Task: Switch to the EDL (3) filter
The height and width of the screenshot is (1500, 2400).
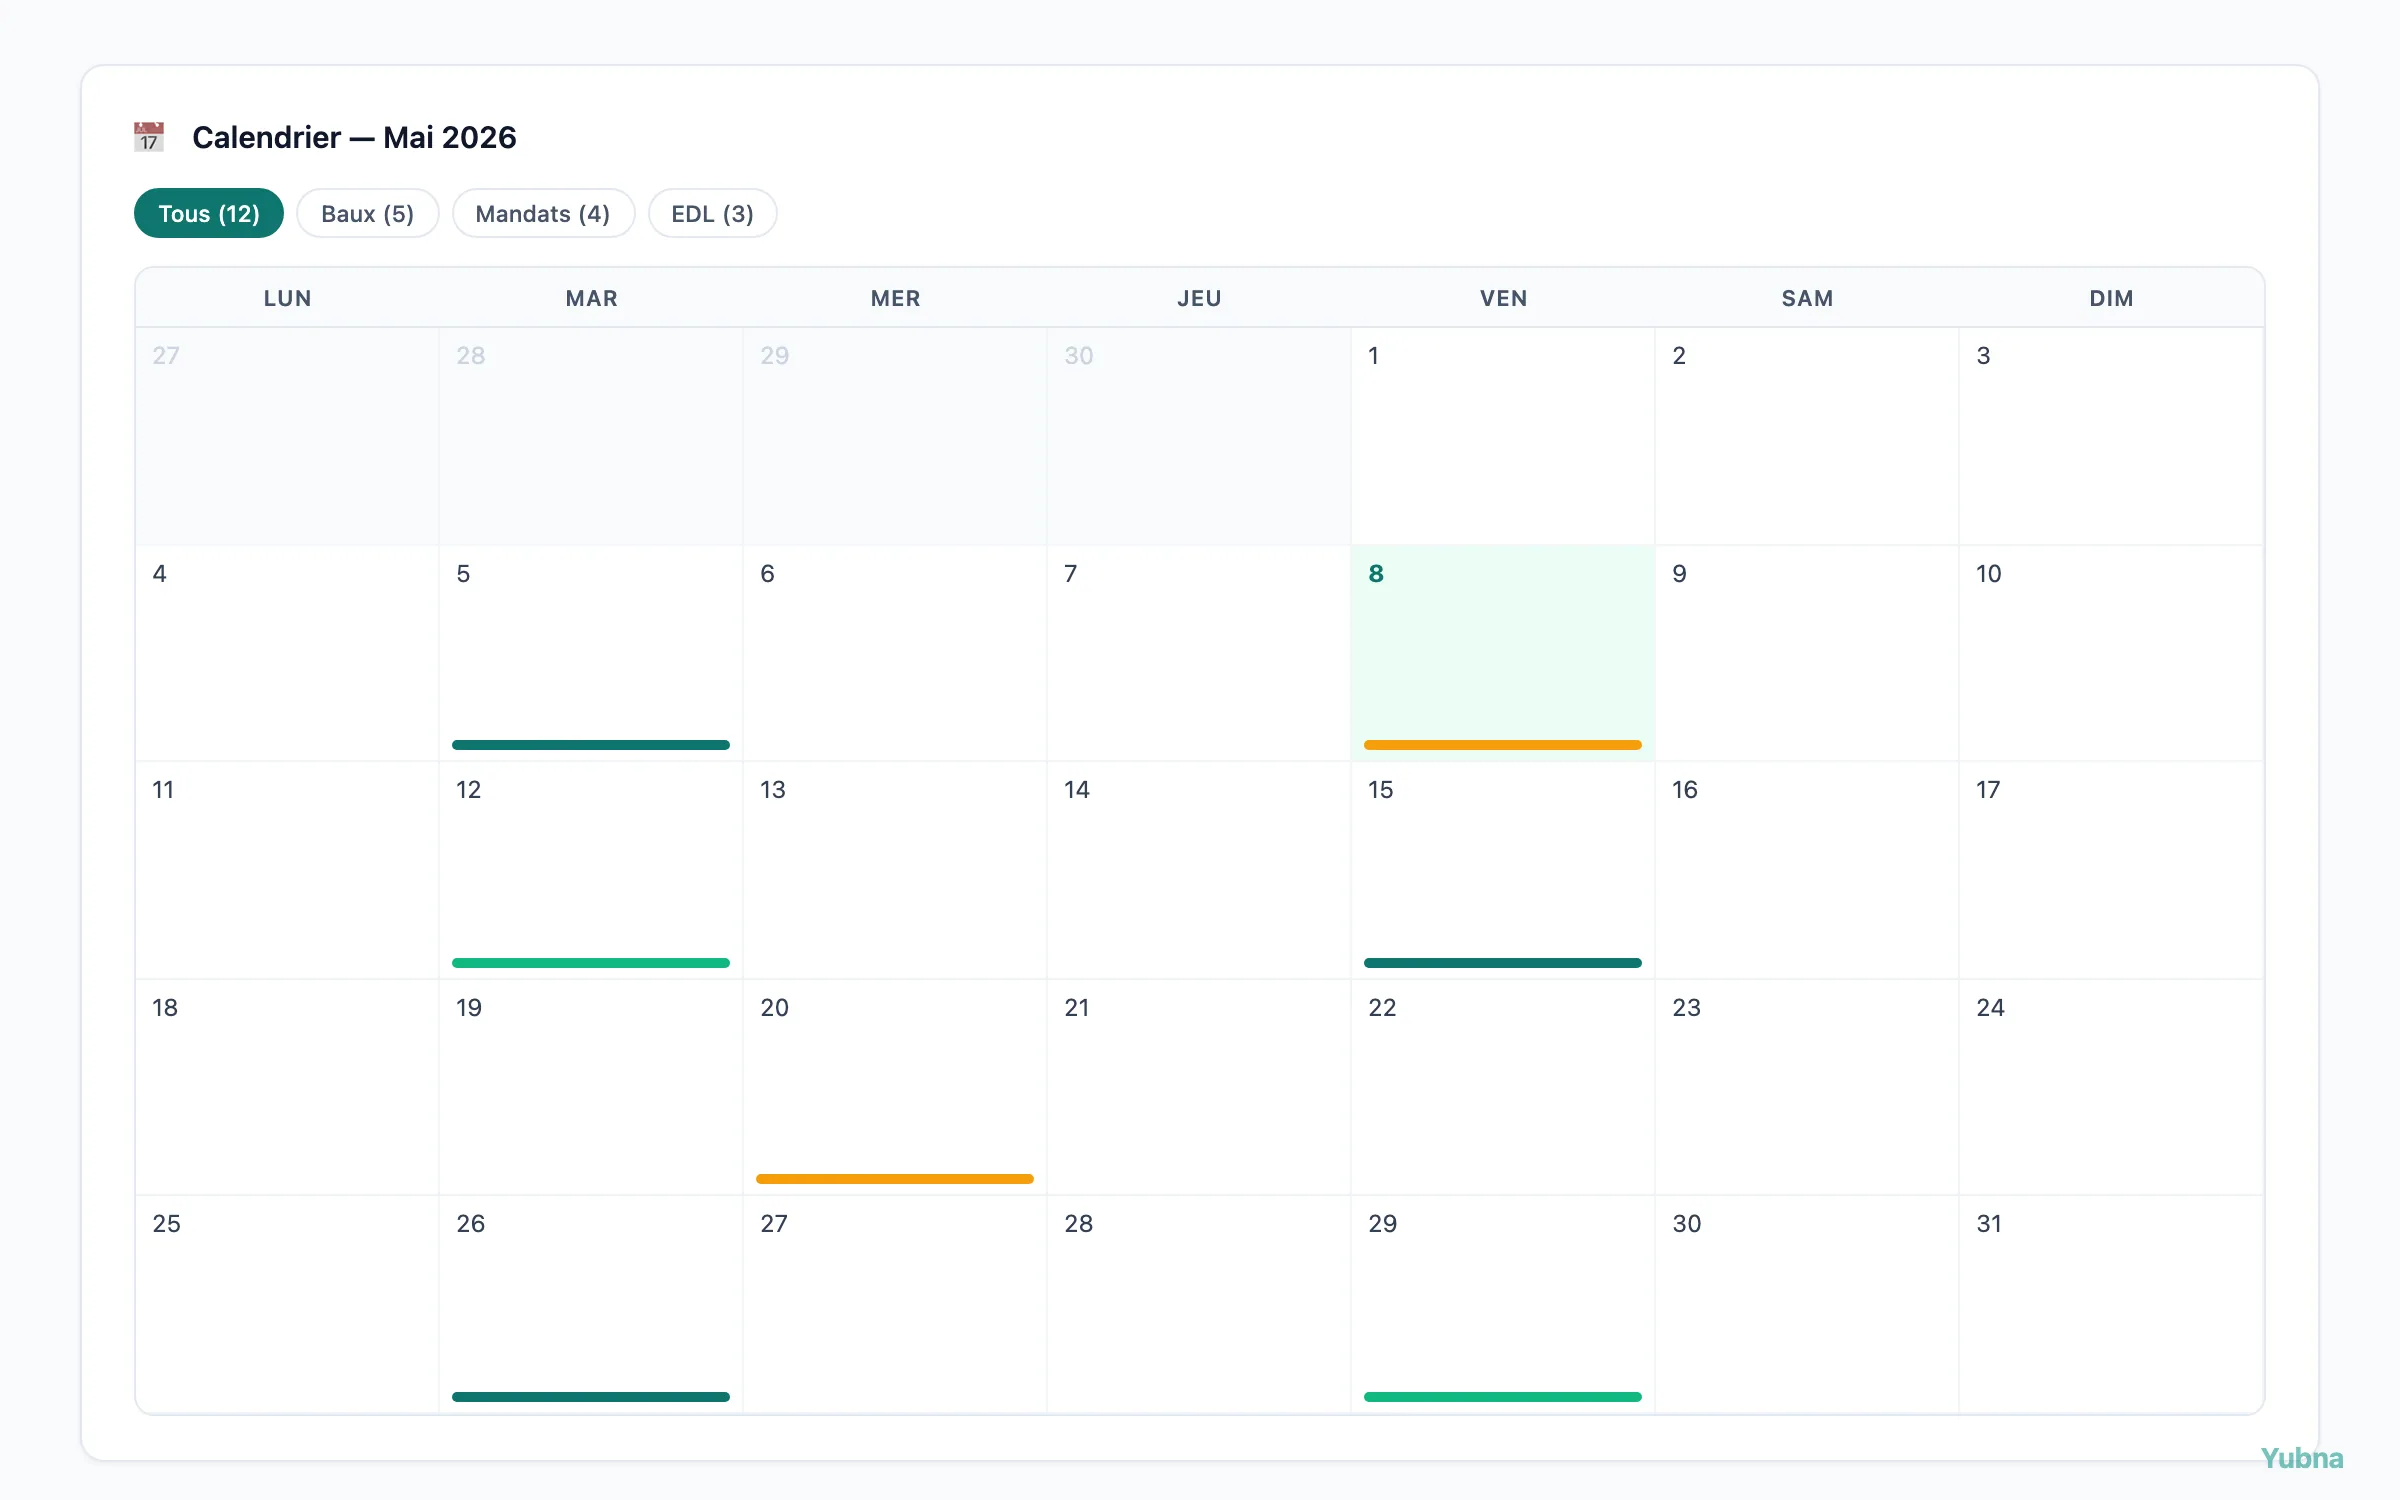Action: (x=712, y=213)
